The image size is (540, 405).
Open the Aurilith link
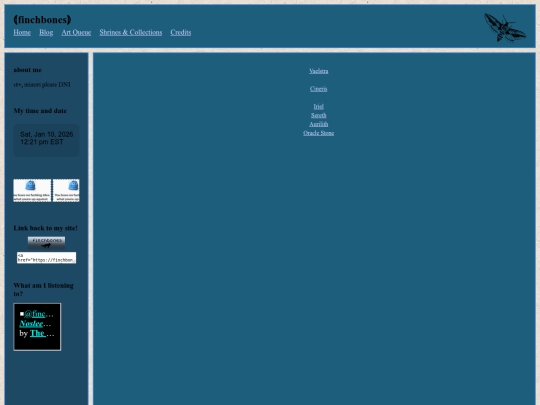[319, 124]
